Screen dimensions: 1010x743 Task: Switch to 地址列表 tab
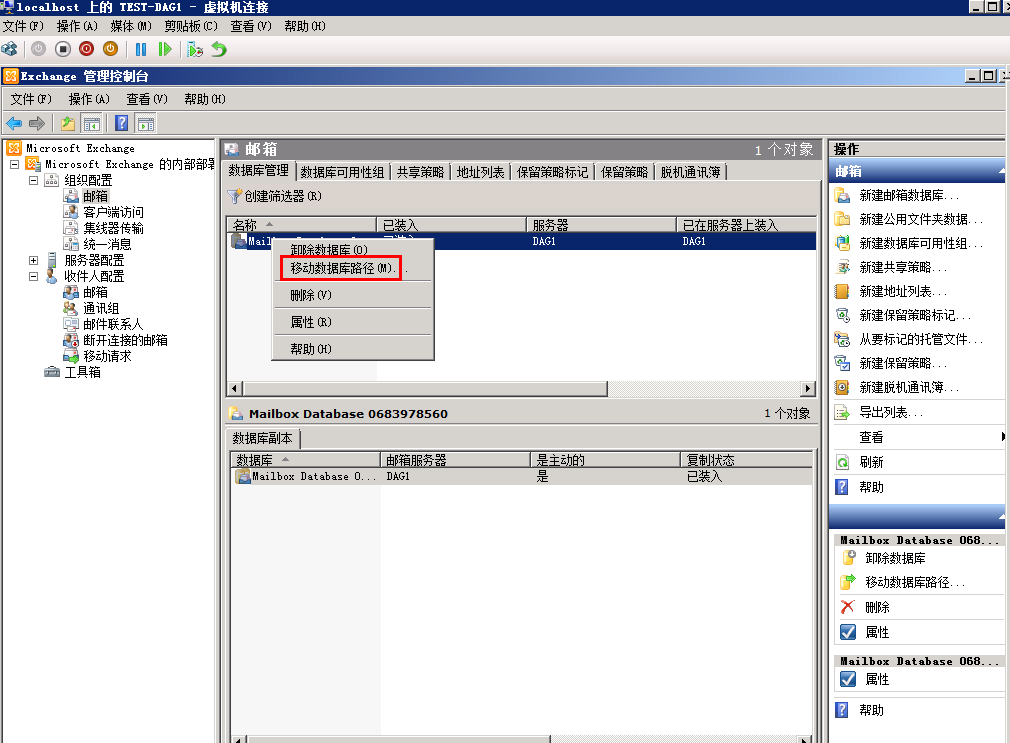(480, 172)
